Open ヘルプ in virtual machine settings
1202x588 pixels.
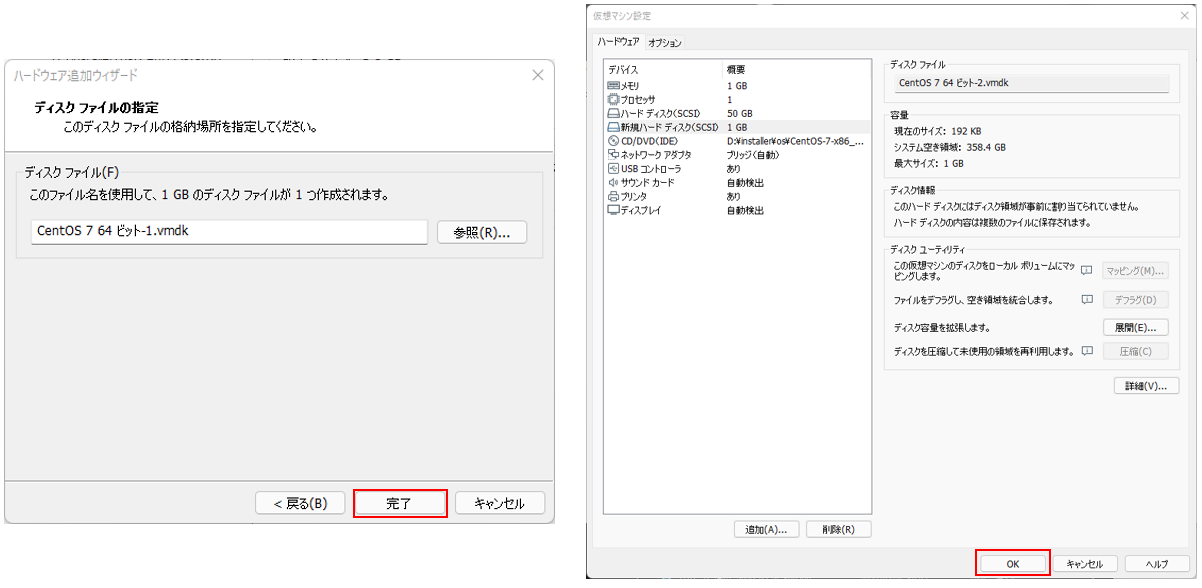point(1157,564)
